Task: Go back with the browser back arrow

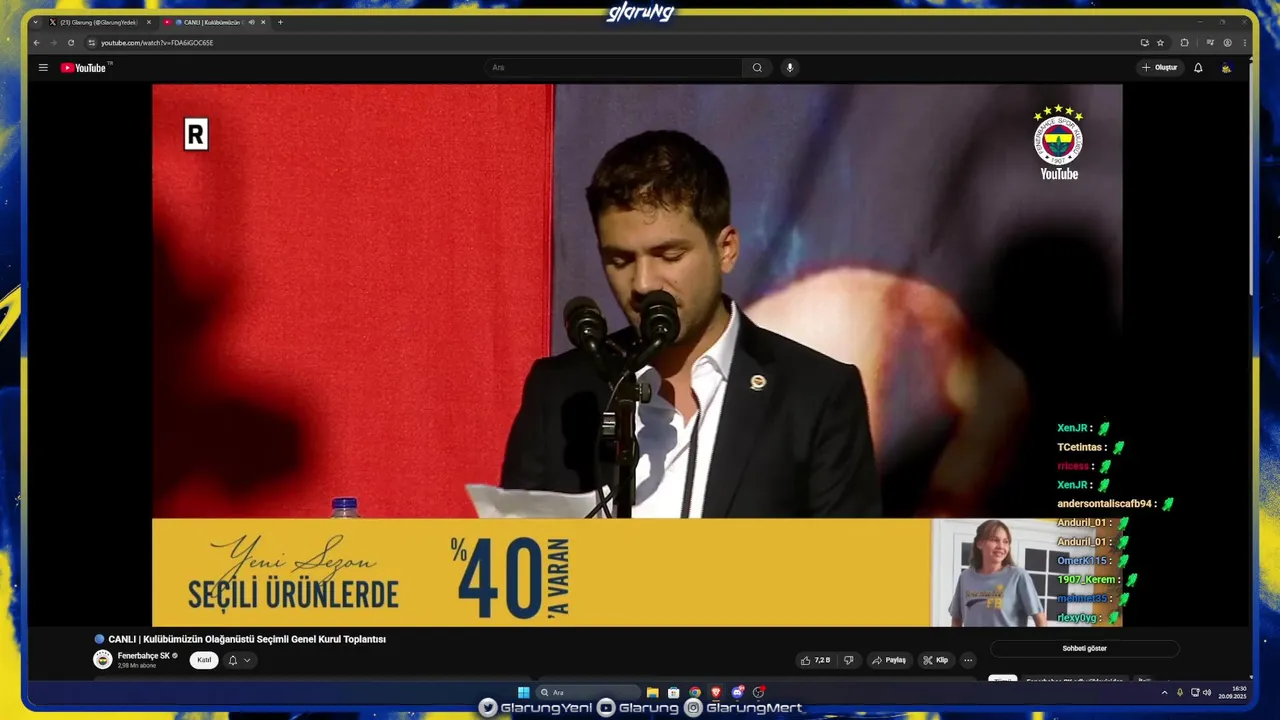Action: tap(37, 43)
